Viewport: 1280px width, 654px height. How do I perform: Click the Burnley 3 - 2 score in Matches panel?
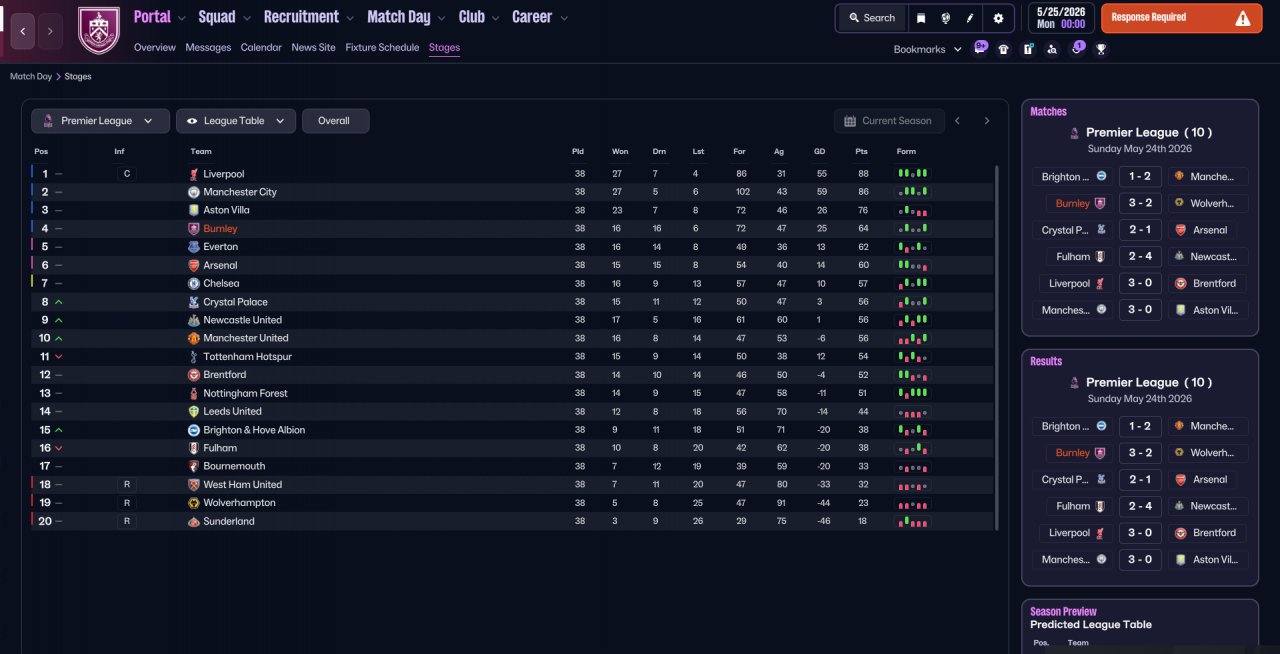(1140, 203)
